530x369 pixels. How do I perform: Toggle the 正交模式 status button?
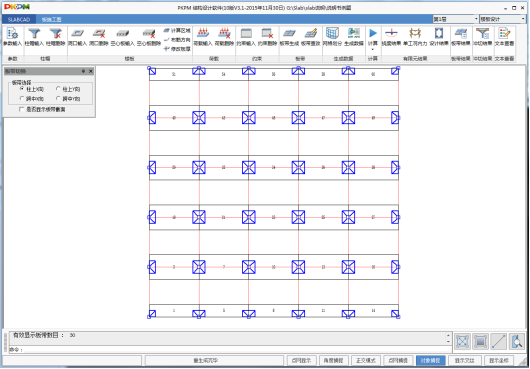(x=366, y=361)
